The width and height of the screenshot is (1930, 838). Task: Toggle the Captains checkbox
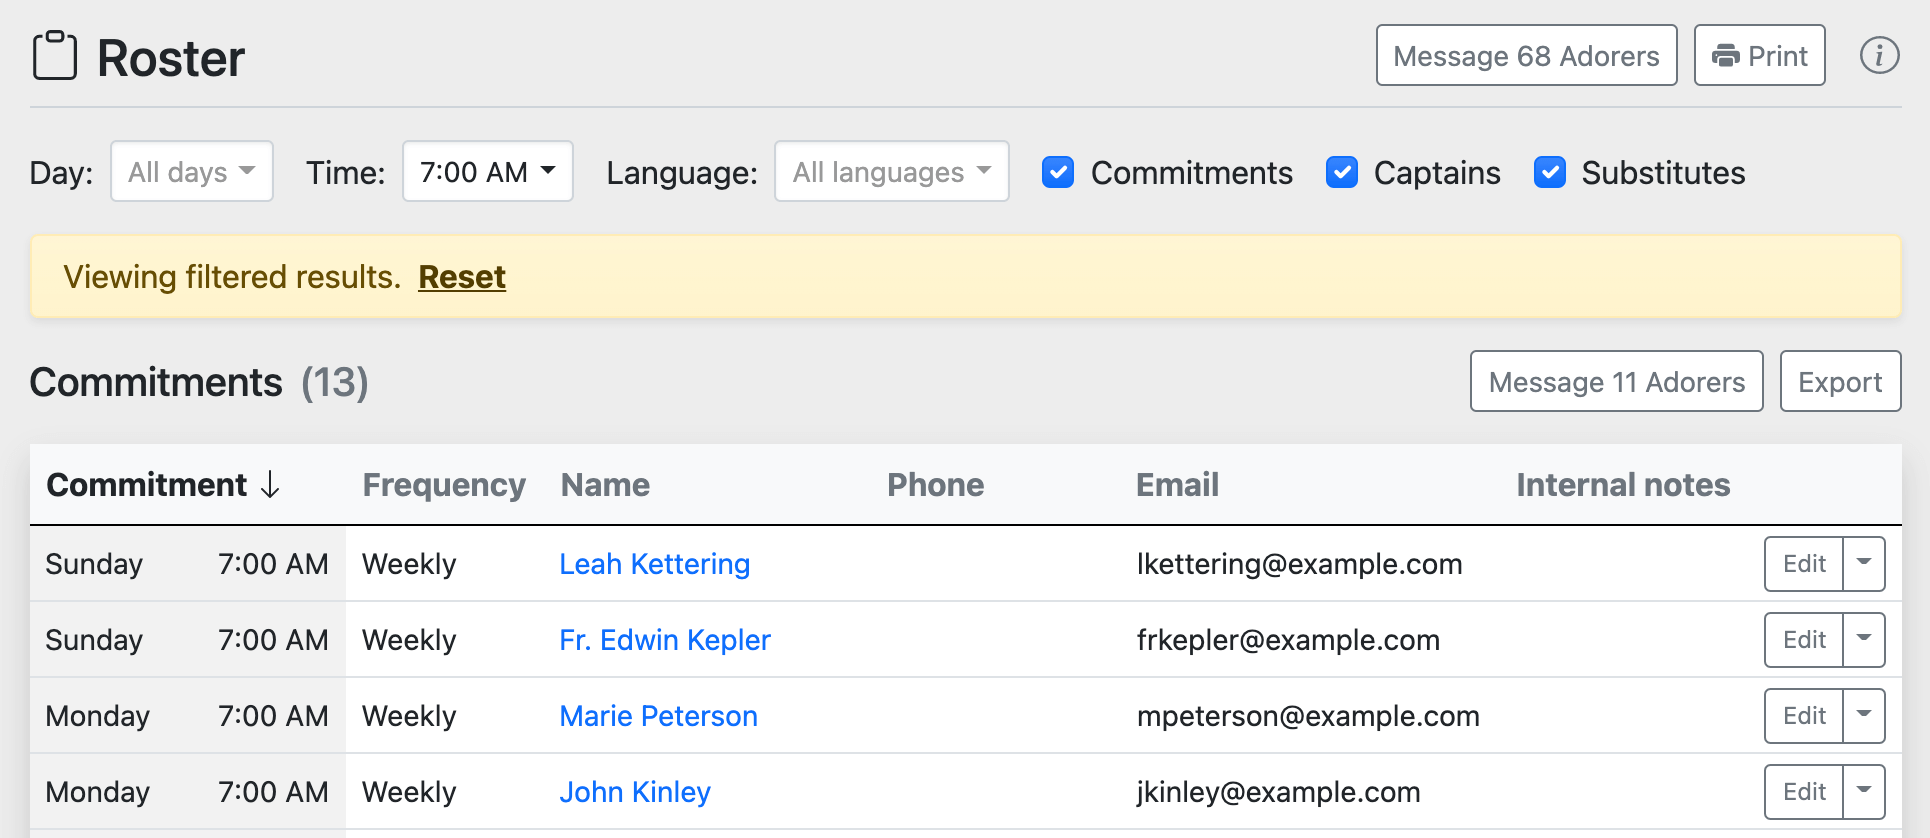click(x=1341, y=173)
